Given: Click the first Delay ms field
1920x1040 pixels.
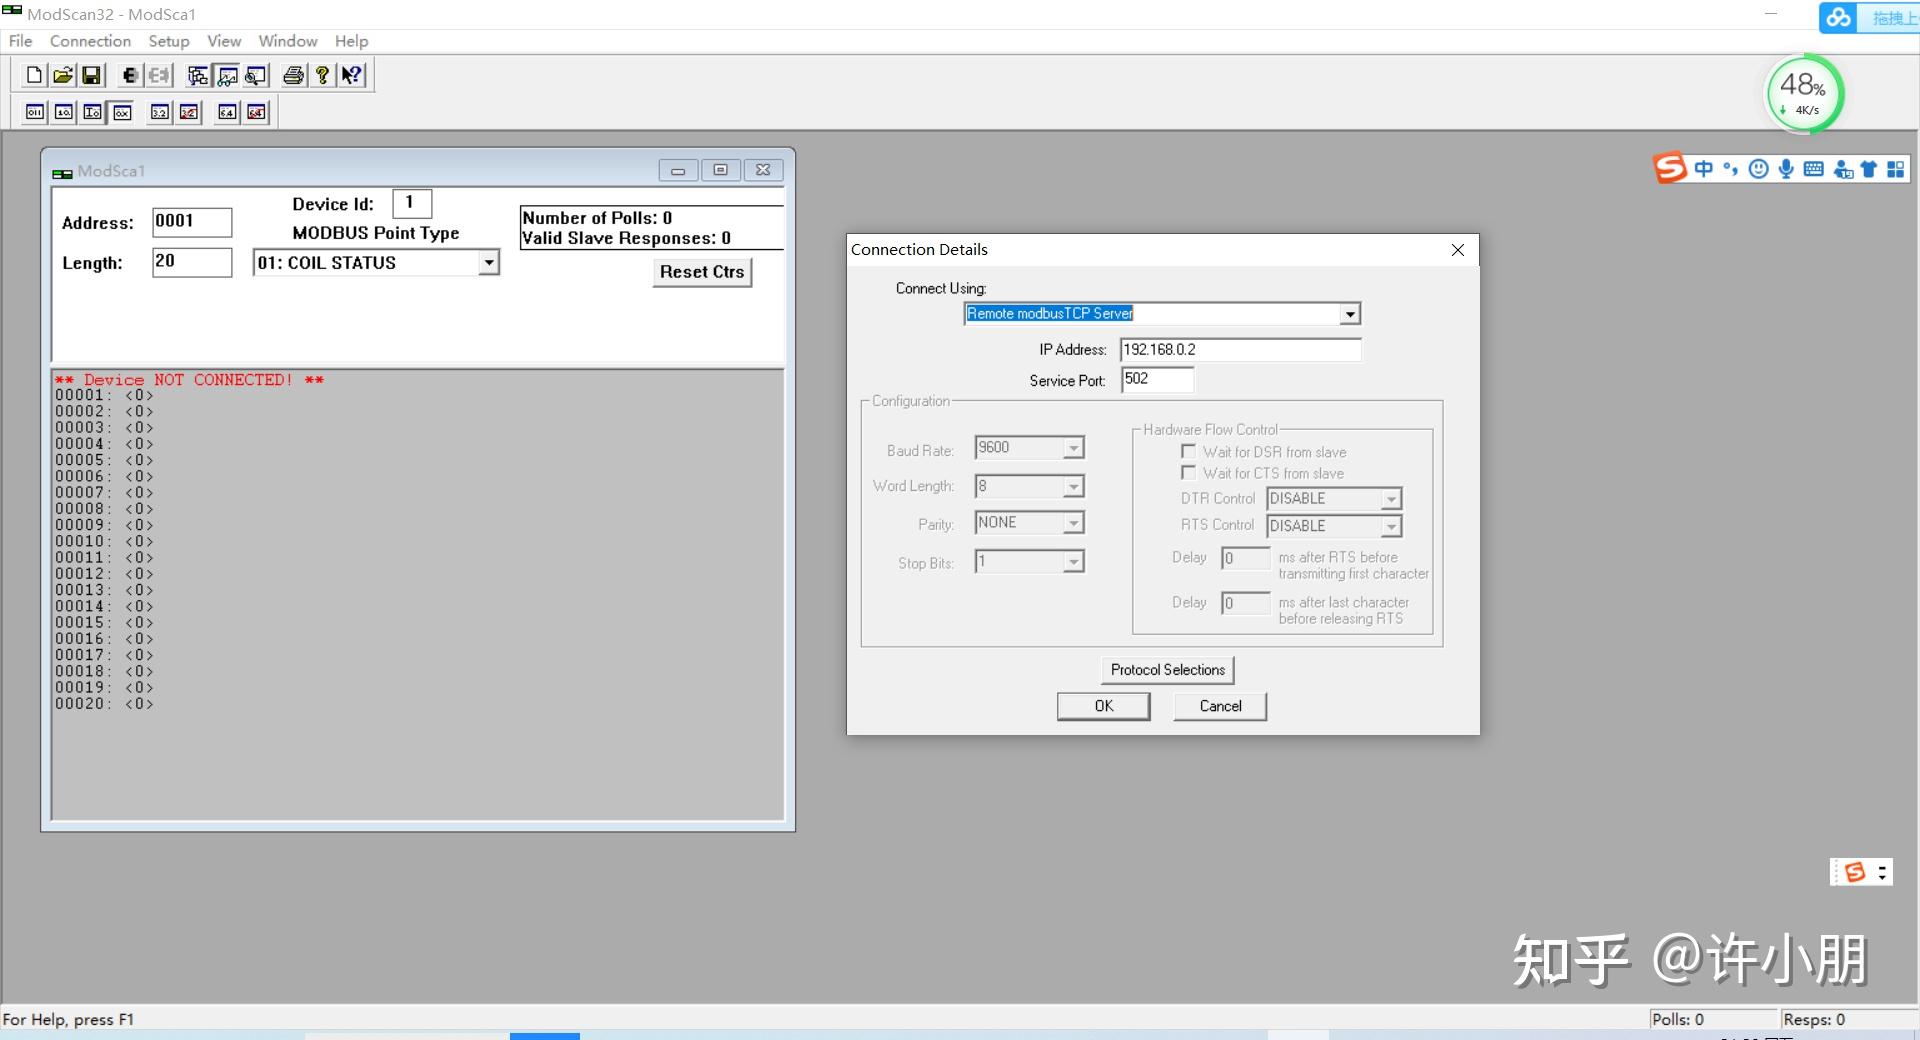Looking at the screenshot, I should pyautogui.click(x=1245, y=558).
